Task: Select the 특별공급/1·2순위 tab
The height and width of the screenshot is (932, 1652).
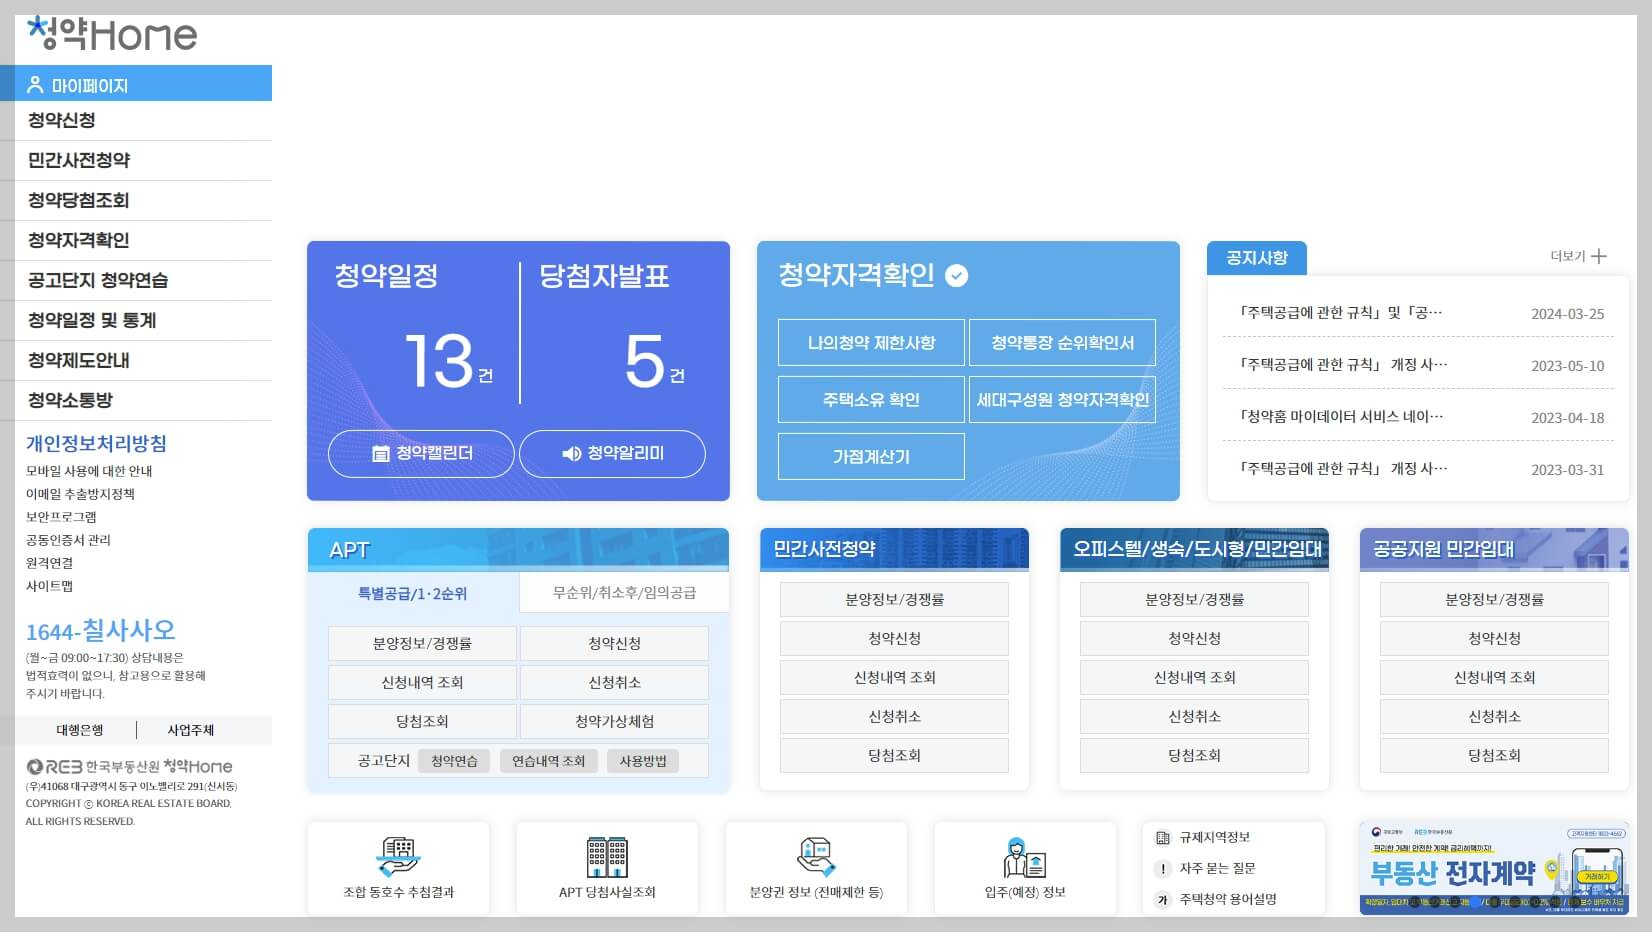Action: [x=413, y=593]
